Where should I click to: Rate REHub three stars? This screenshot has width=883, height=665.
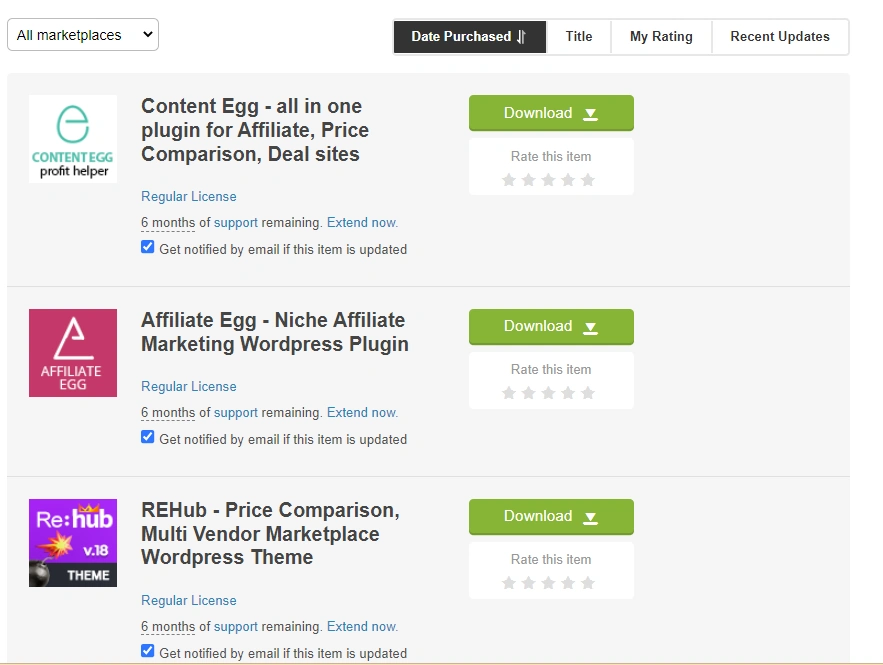548,583
